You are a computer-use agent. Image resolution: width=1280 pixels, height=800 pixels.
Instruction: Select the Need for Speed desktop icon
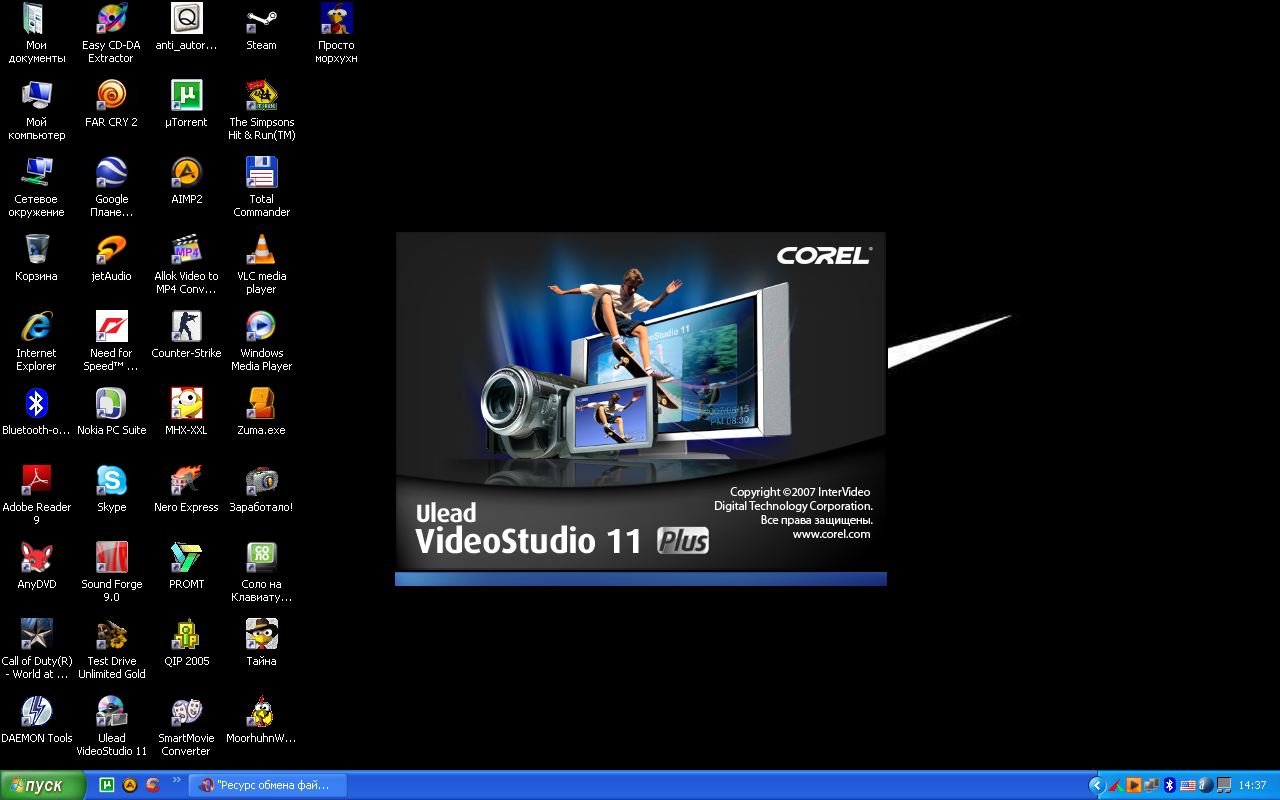[111, 327]
